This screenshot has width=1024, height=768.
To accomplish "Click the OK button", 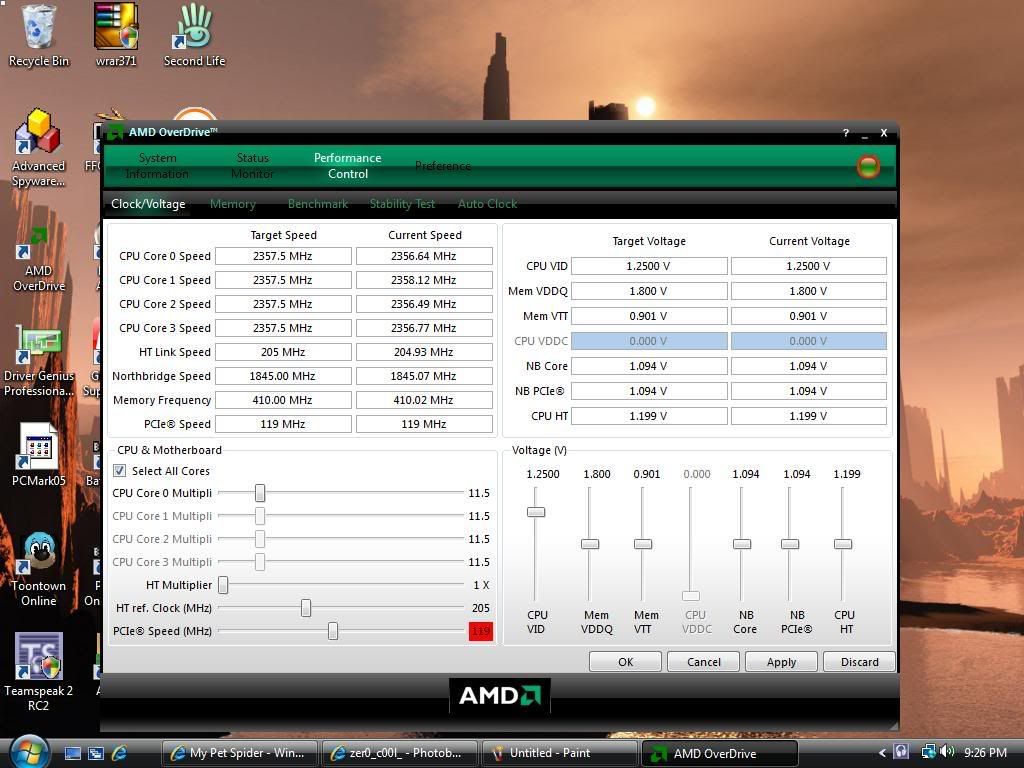I will tap(625, 662).
